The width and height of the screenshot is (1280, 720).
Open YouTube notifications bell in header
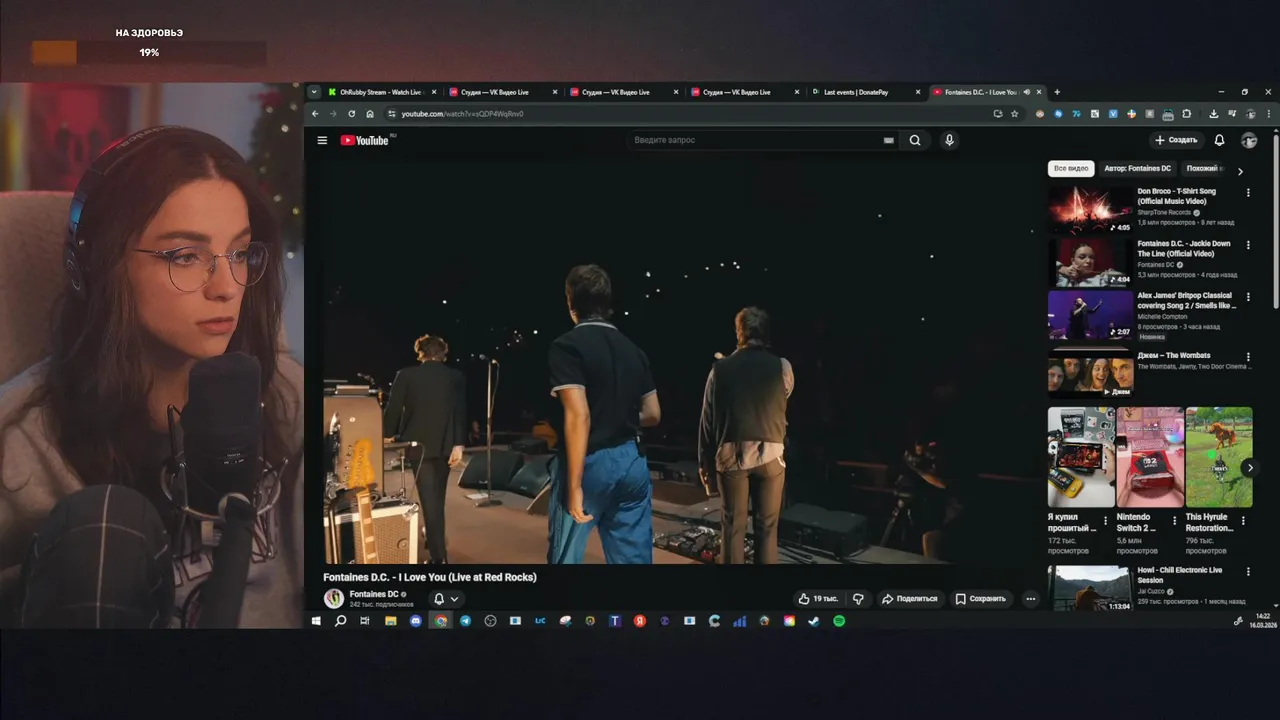coord(1219,140)
